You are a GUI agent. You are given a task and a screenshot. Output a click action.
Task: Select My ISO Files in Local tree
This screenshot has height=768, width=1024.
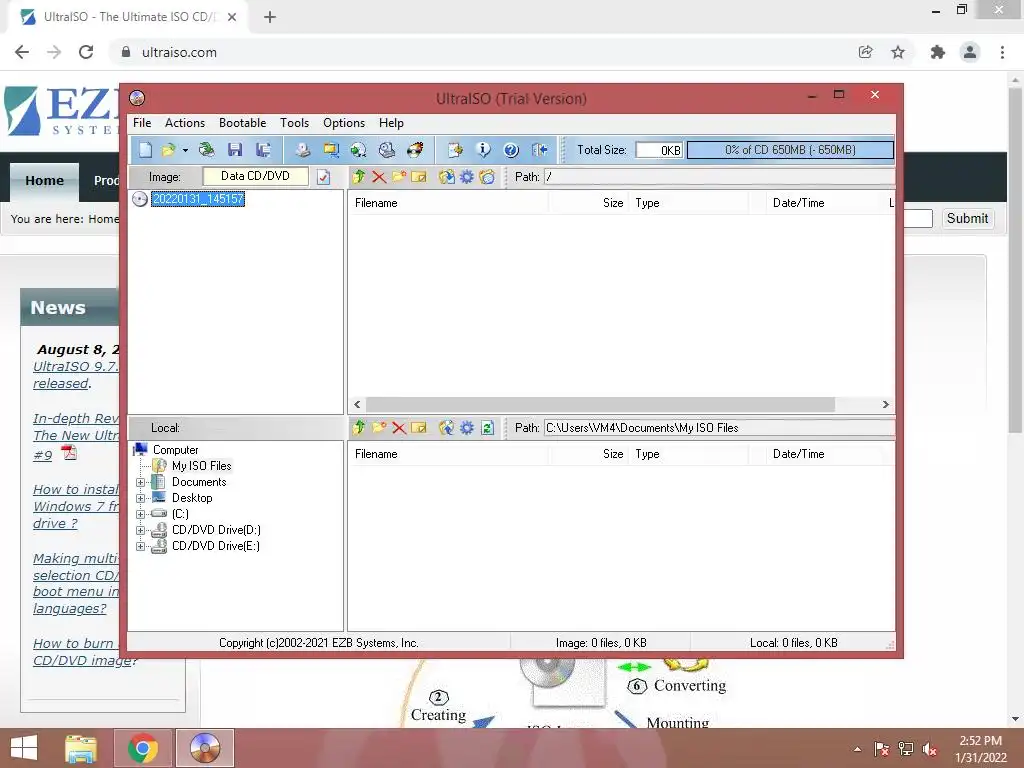pyautogui.click(x=201, y=466)
